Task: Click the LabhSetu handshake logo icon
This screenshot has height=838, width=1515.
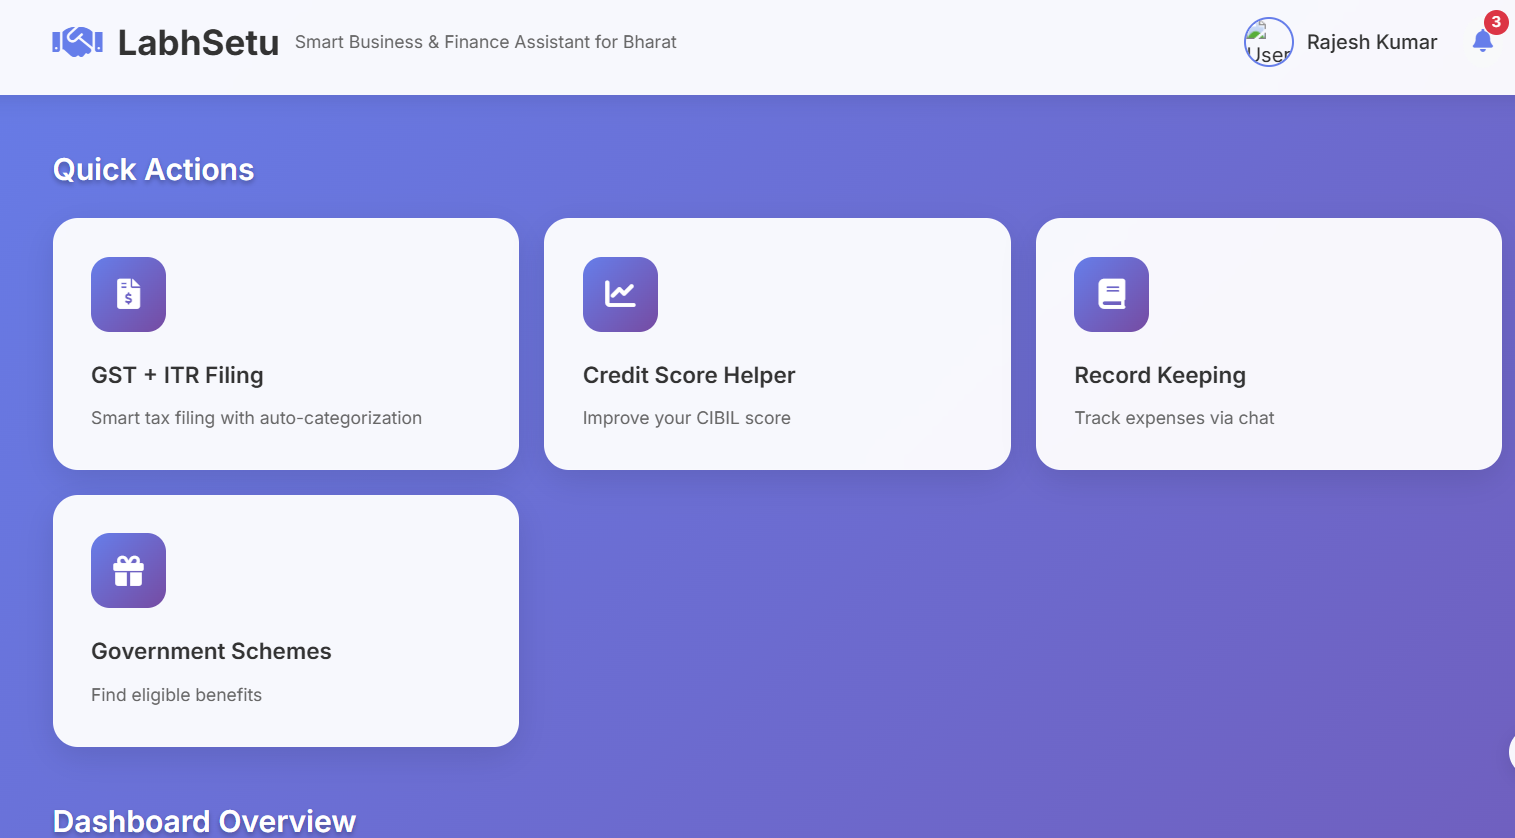Action: (77, 42)
